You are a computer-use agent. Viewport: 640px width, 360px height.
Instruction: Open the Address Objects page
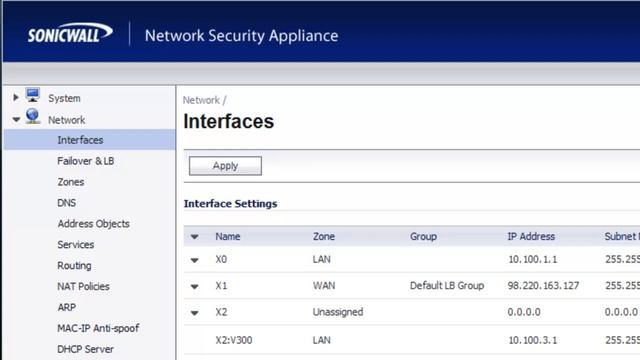coord(93,224)
